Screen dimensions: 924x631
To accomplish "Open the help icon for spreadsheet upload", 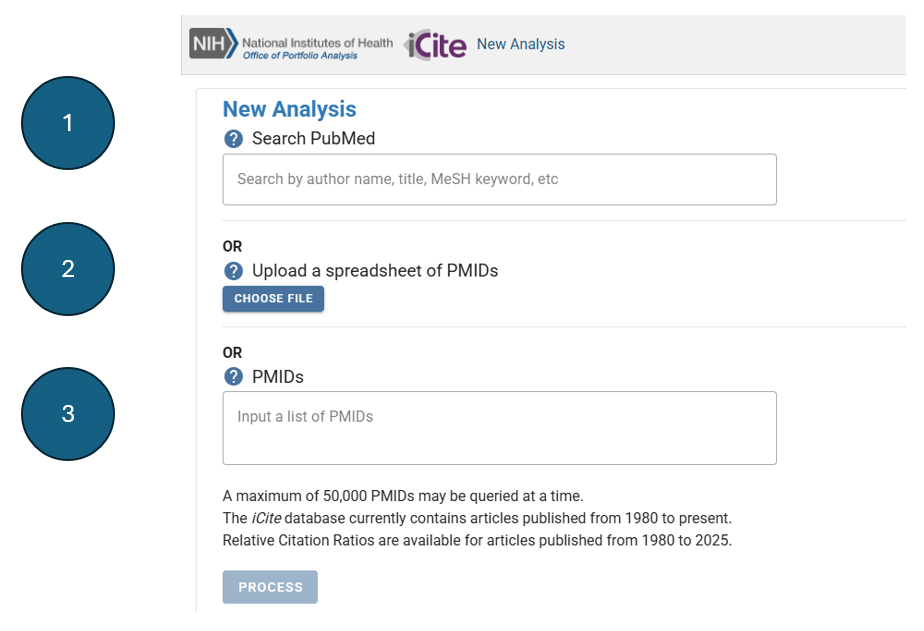I will [x=232, y=270].
